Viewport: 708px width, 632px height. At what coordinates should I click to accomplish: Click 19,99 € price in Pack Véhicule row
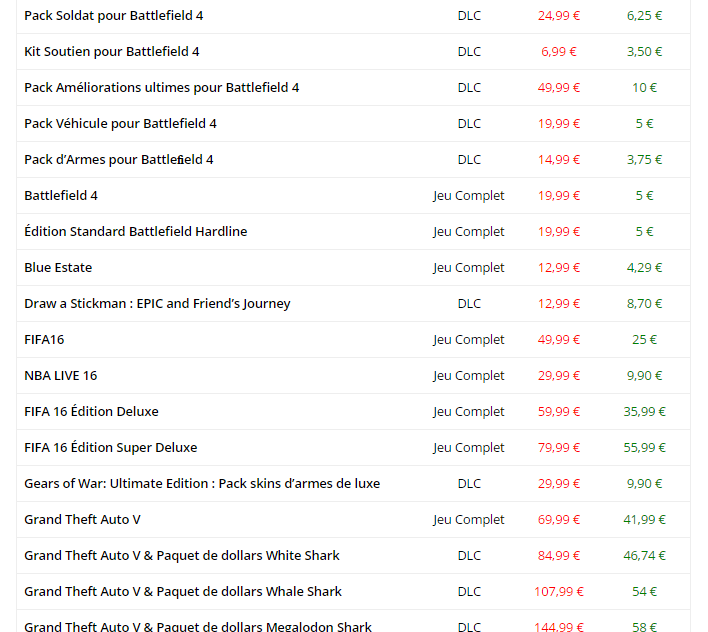pyautogui.click(x=559, y=124)
